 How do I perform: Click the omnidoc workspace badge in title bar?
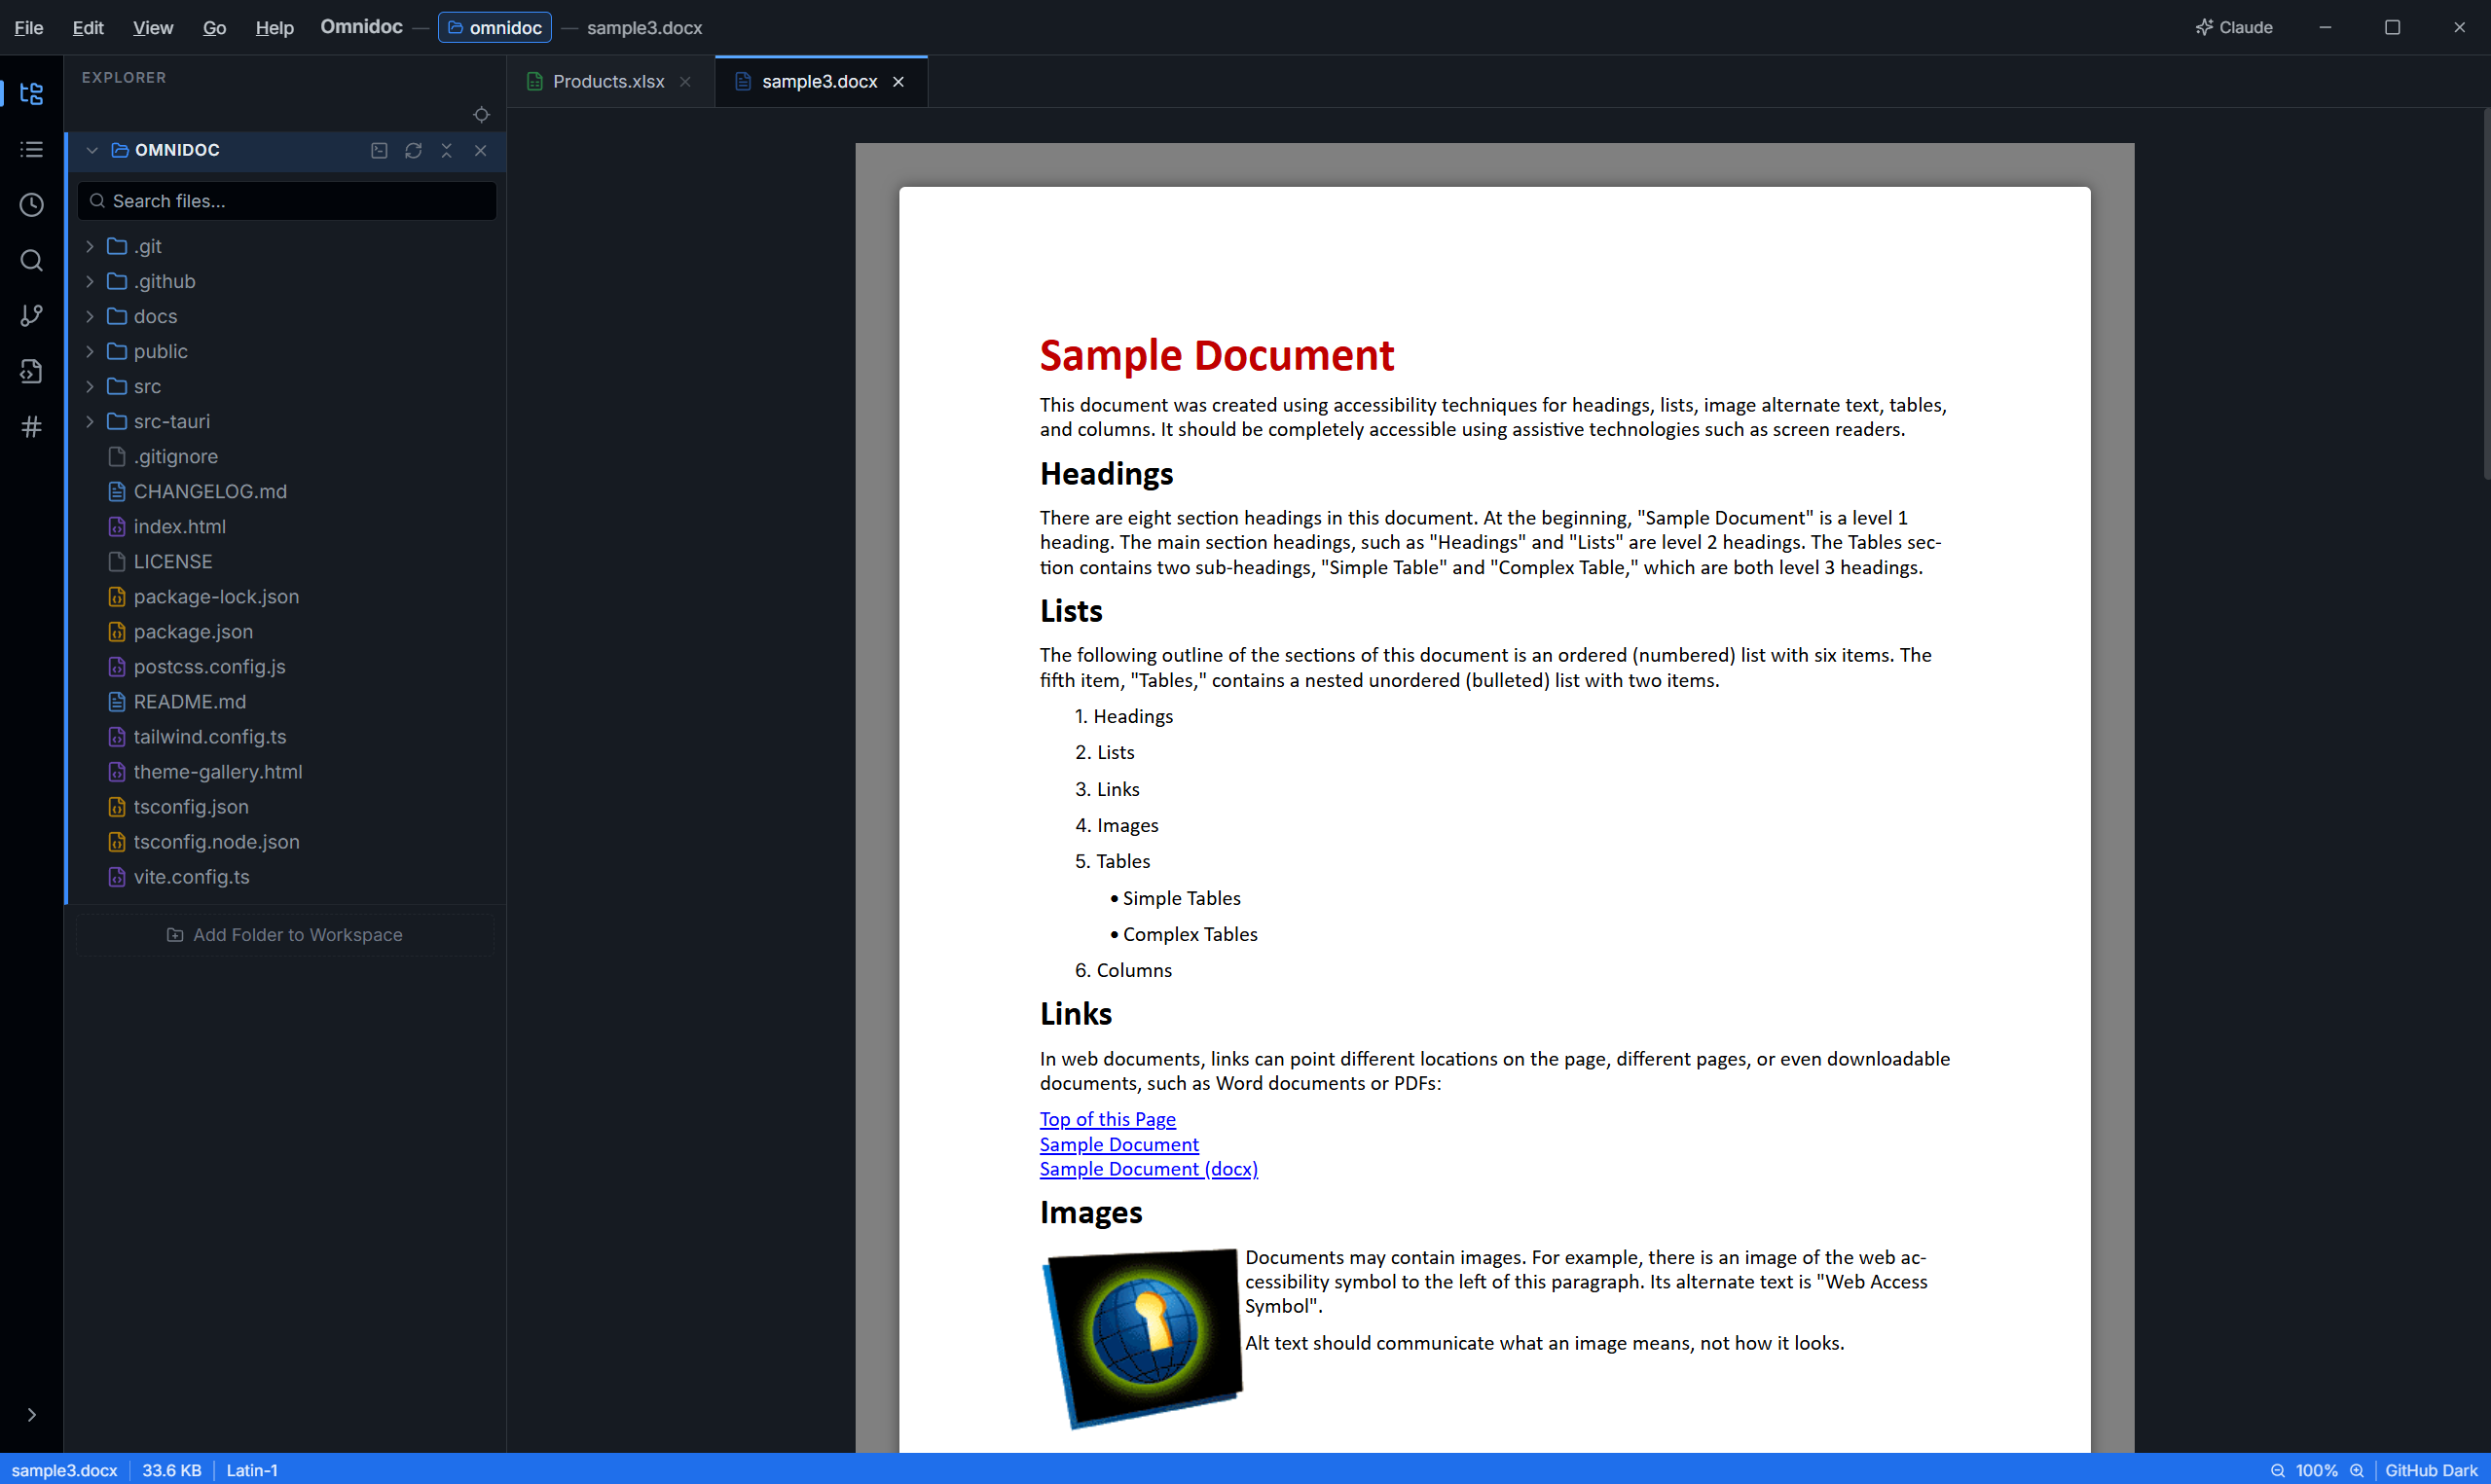pos(495,28)
